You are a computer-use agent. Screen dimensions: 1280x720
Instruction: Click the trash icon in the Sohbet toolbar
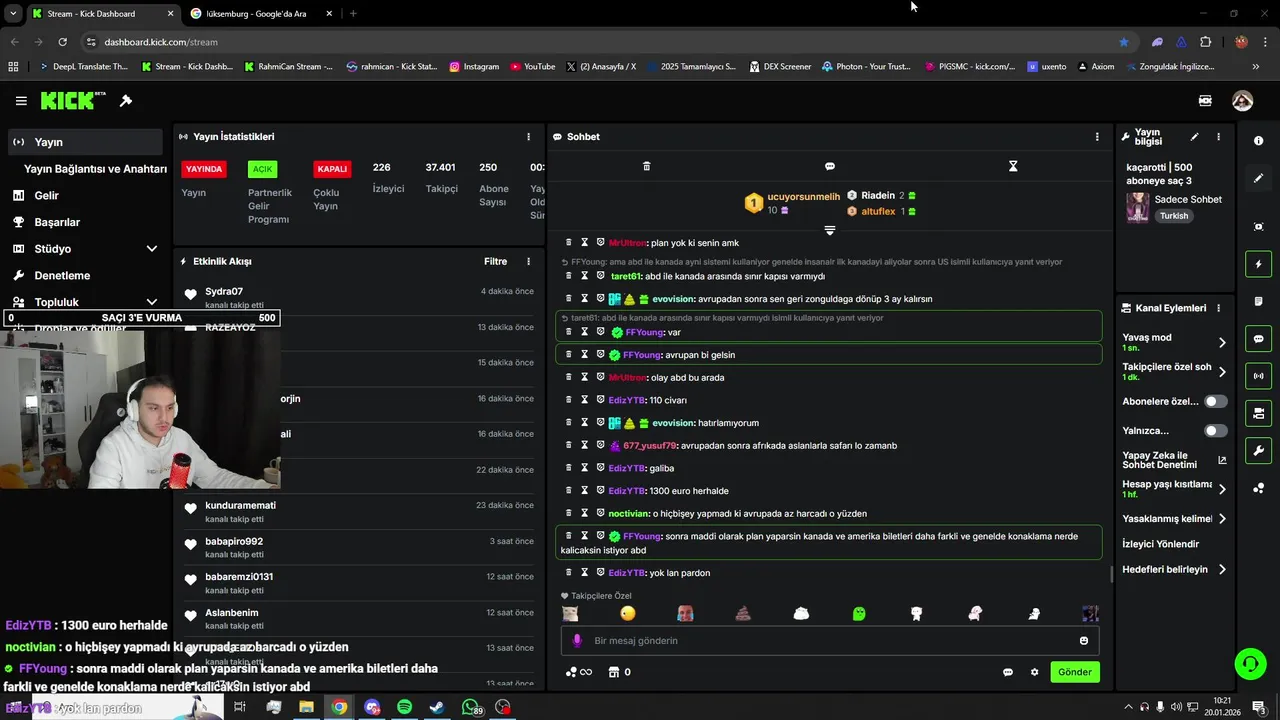click(x=646, y=166)
